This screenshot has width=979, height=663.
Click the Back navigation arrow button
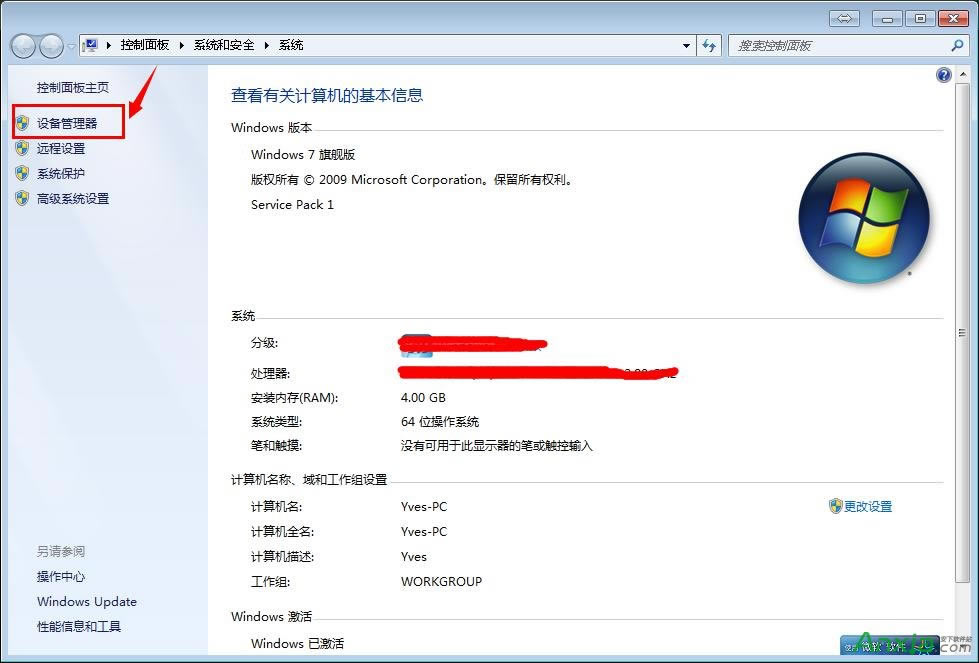(x=23, y=46)
